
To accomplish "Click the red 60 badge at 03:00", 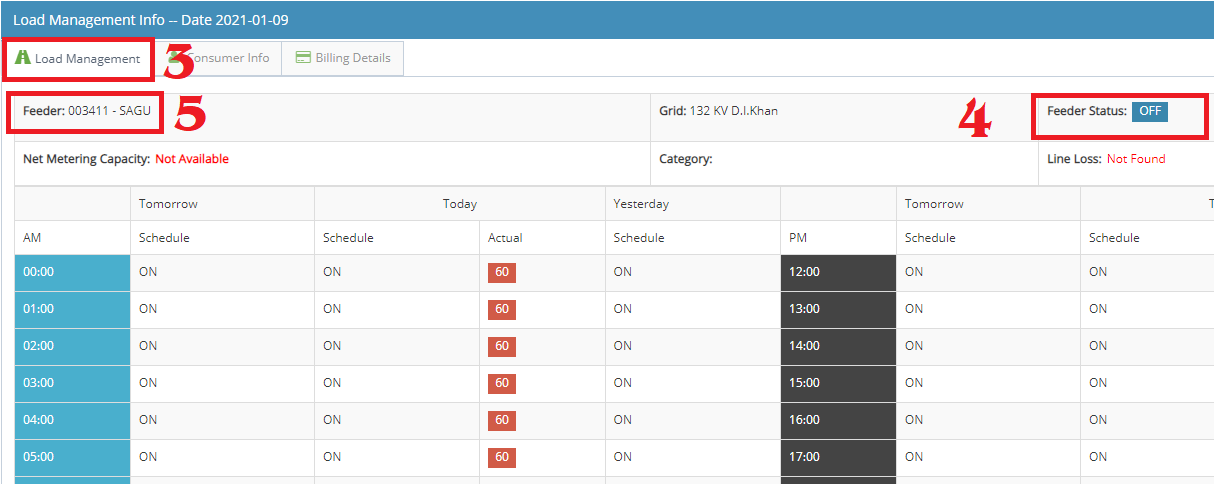I will click(x=502, y=383).
